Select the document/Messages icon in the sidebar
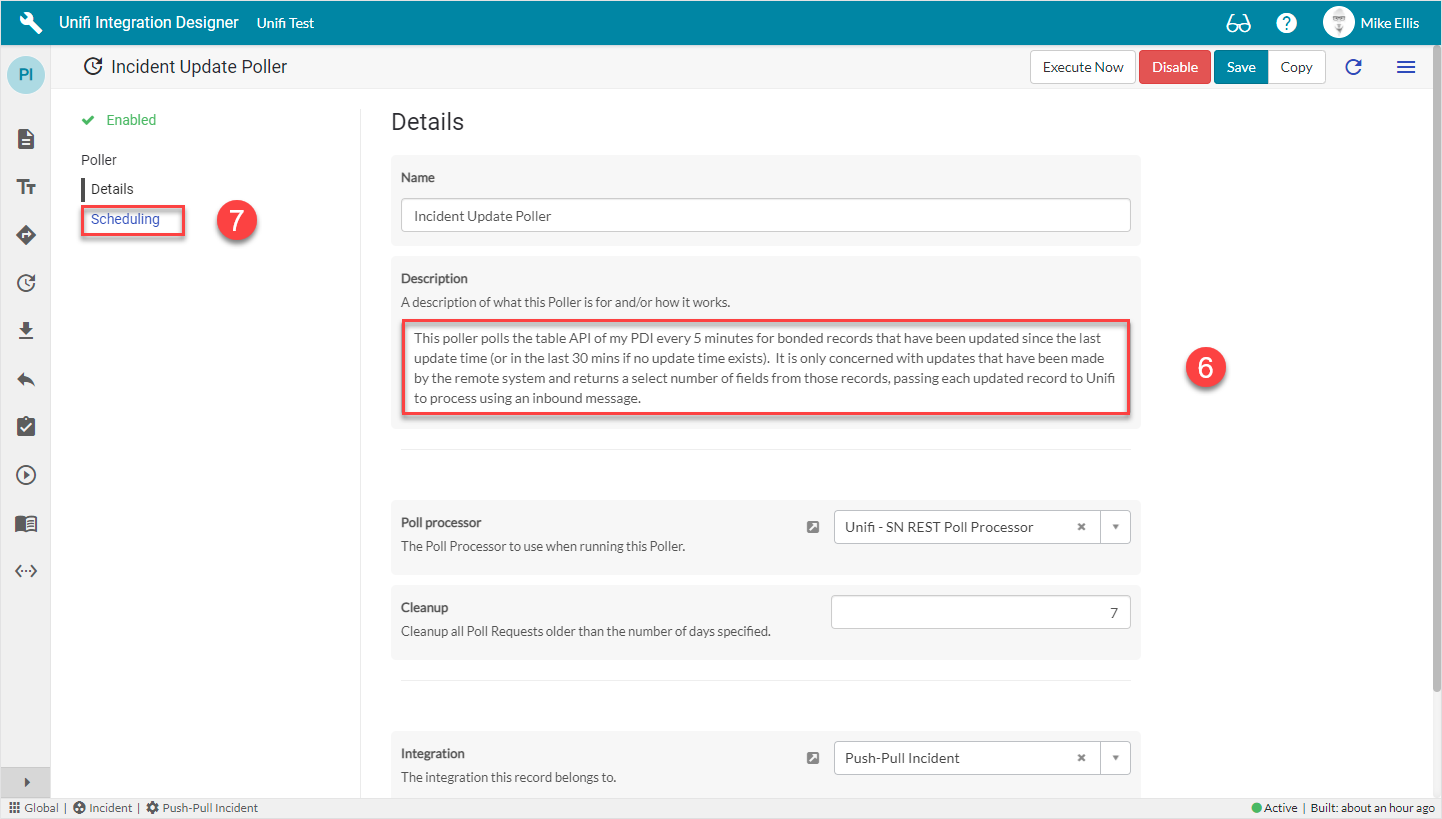The image size is (1442, 819). [25, 139]
